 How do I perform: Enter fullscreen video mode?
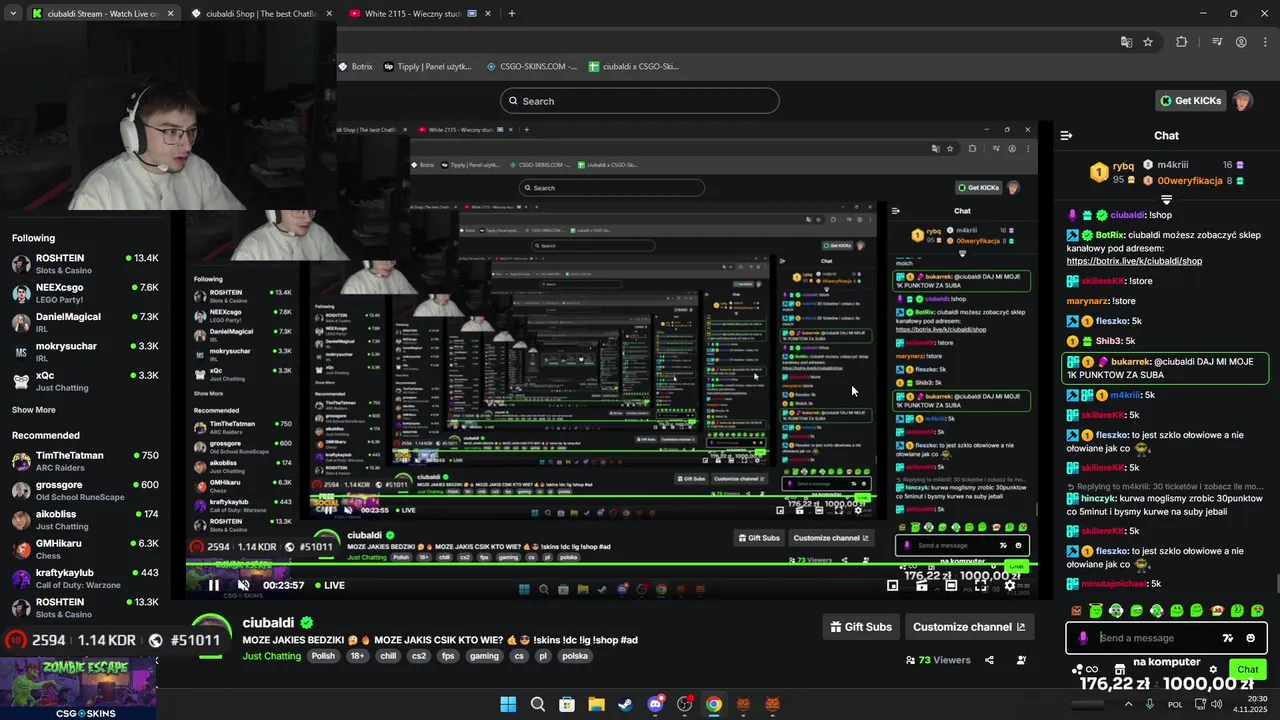(x=981, y=585)
